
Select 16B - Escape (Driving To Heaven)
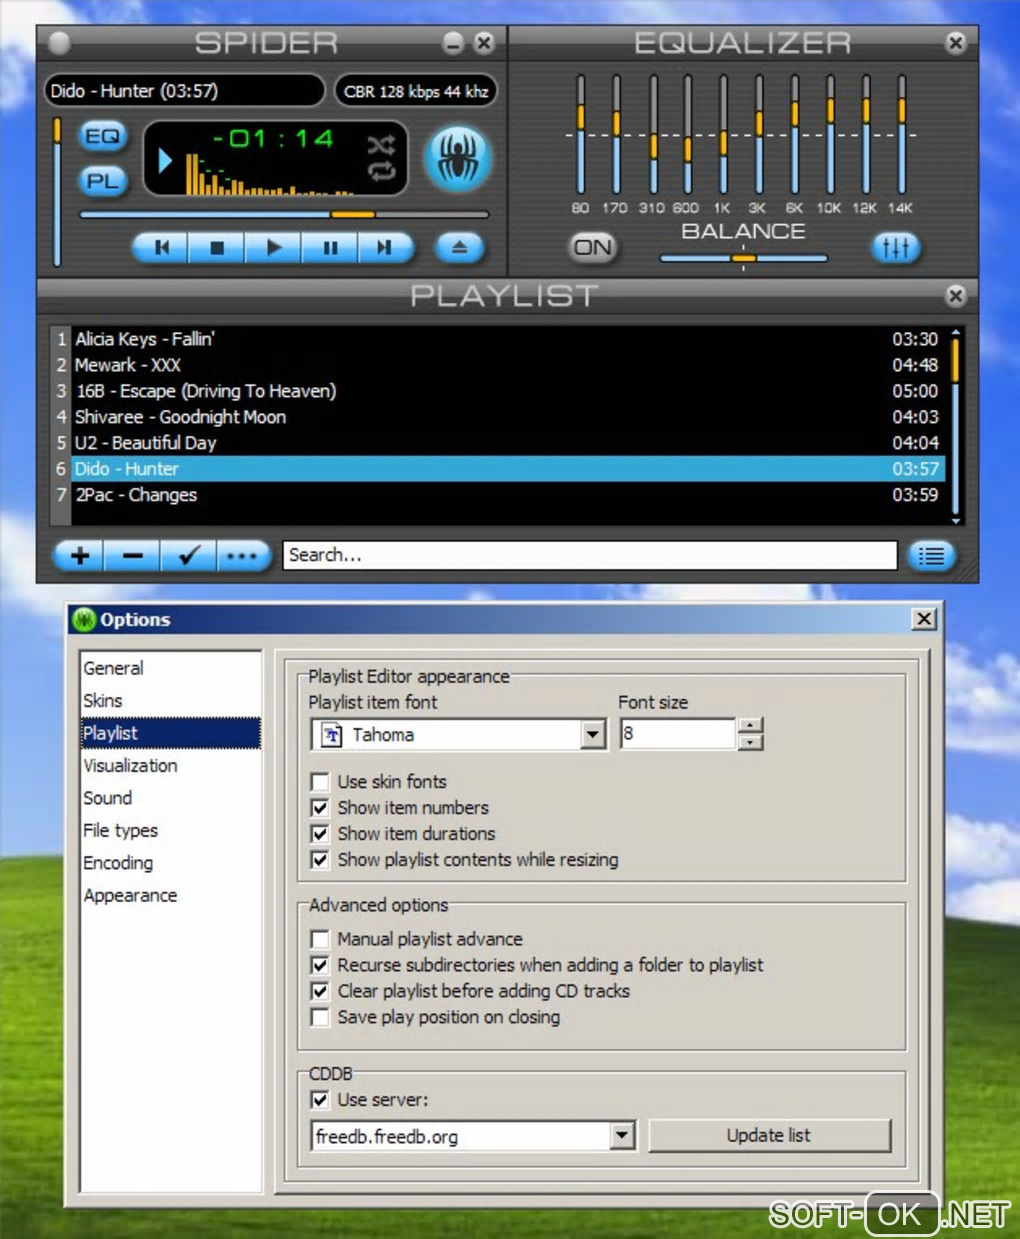(x=497, y=391)
